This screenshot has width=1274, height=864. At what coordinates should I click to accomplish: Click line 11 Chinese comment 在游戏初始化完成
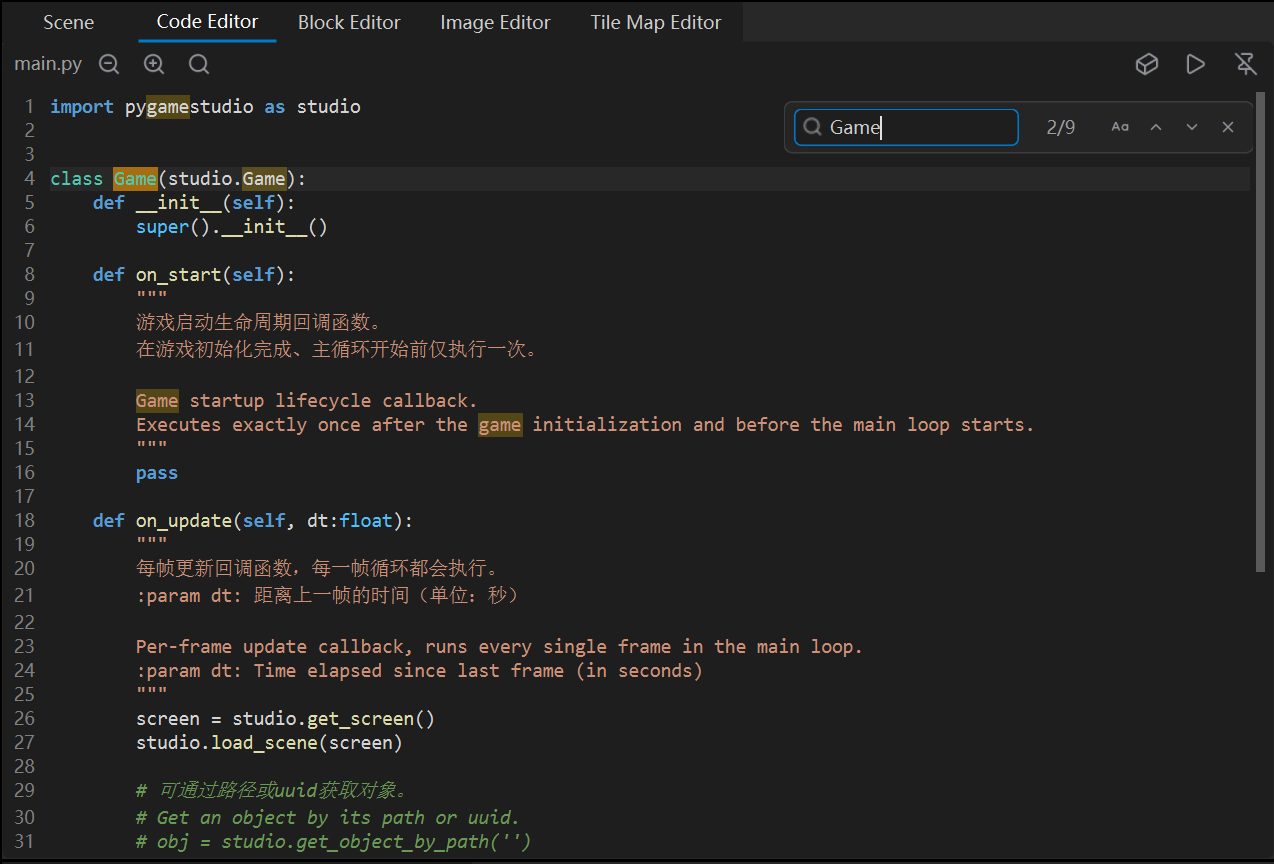click(x=337, y=349)
